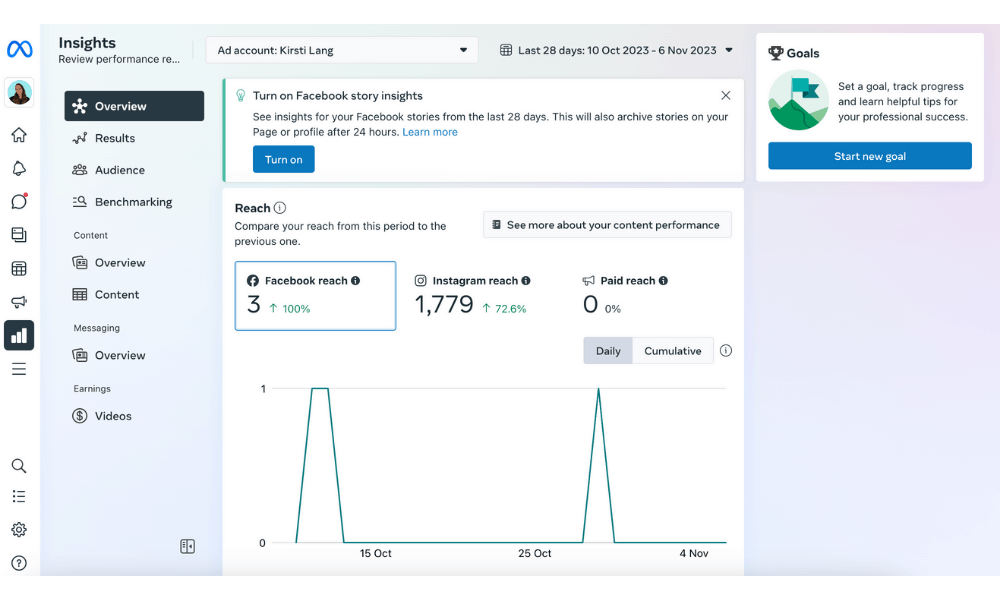1000x600 pixels.
Task: Open the Benchmarking section
Action: pyautogui.click(x=131, y=201)
